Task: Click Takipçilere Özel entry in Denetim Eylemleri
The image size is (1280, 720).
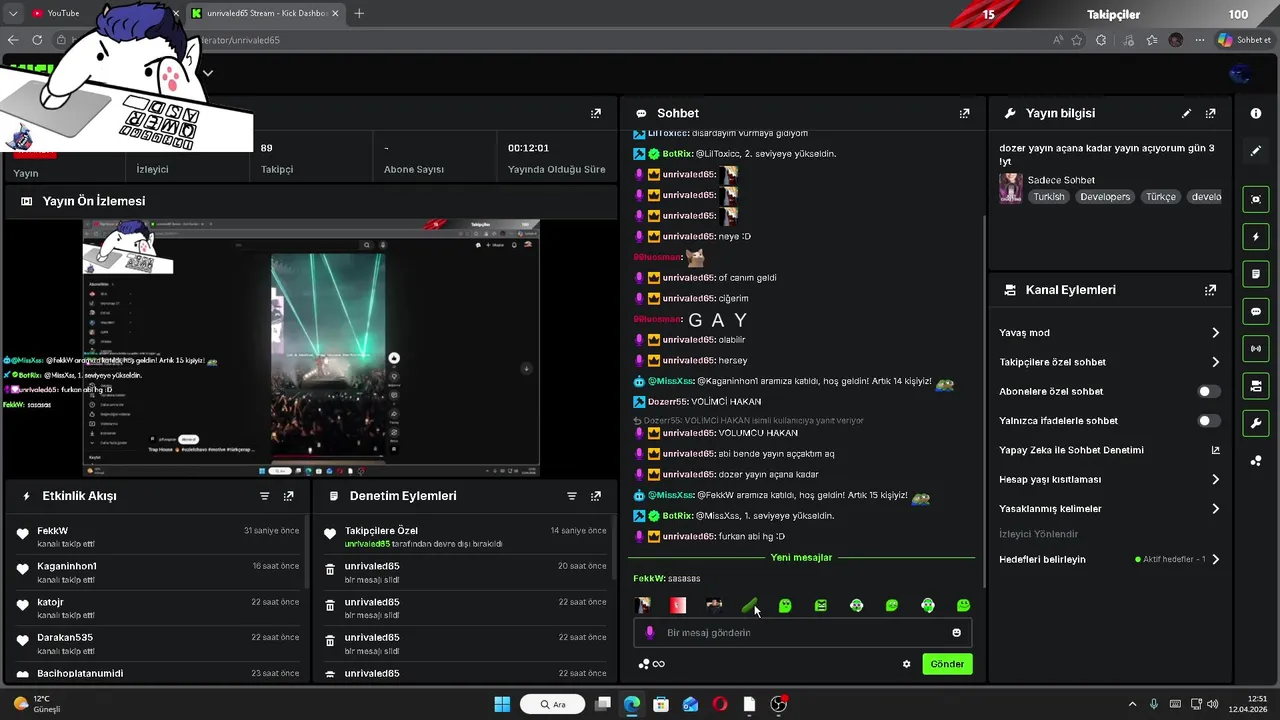Action: click(x=465, y=537)
